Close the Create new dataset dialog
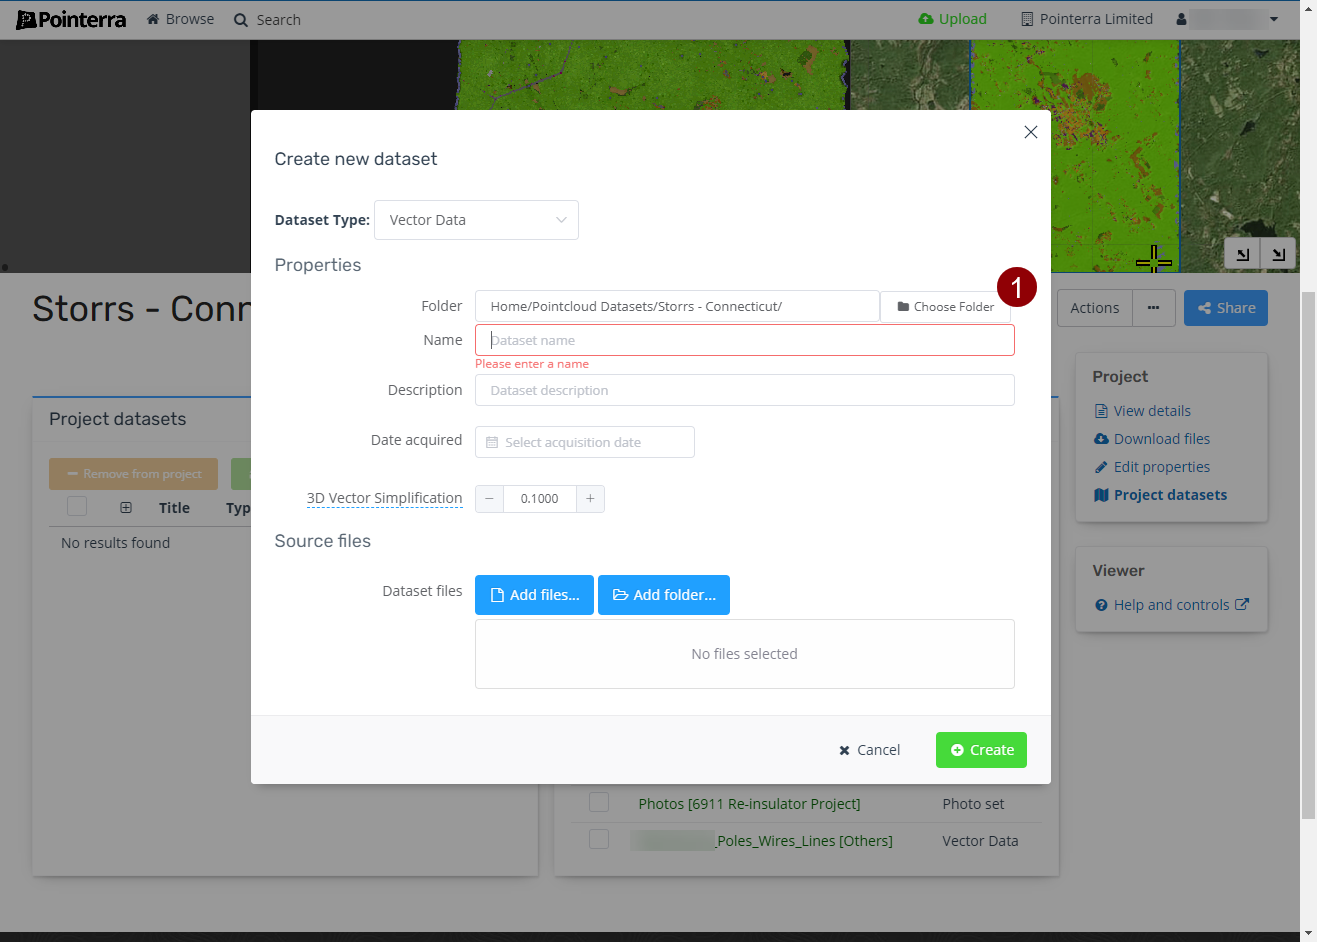1317x942 pixels. point(1030,132)
